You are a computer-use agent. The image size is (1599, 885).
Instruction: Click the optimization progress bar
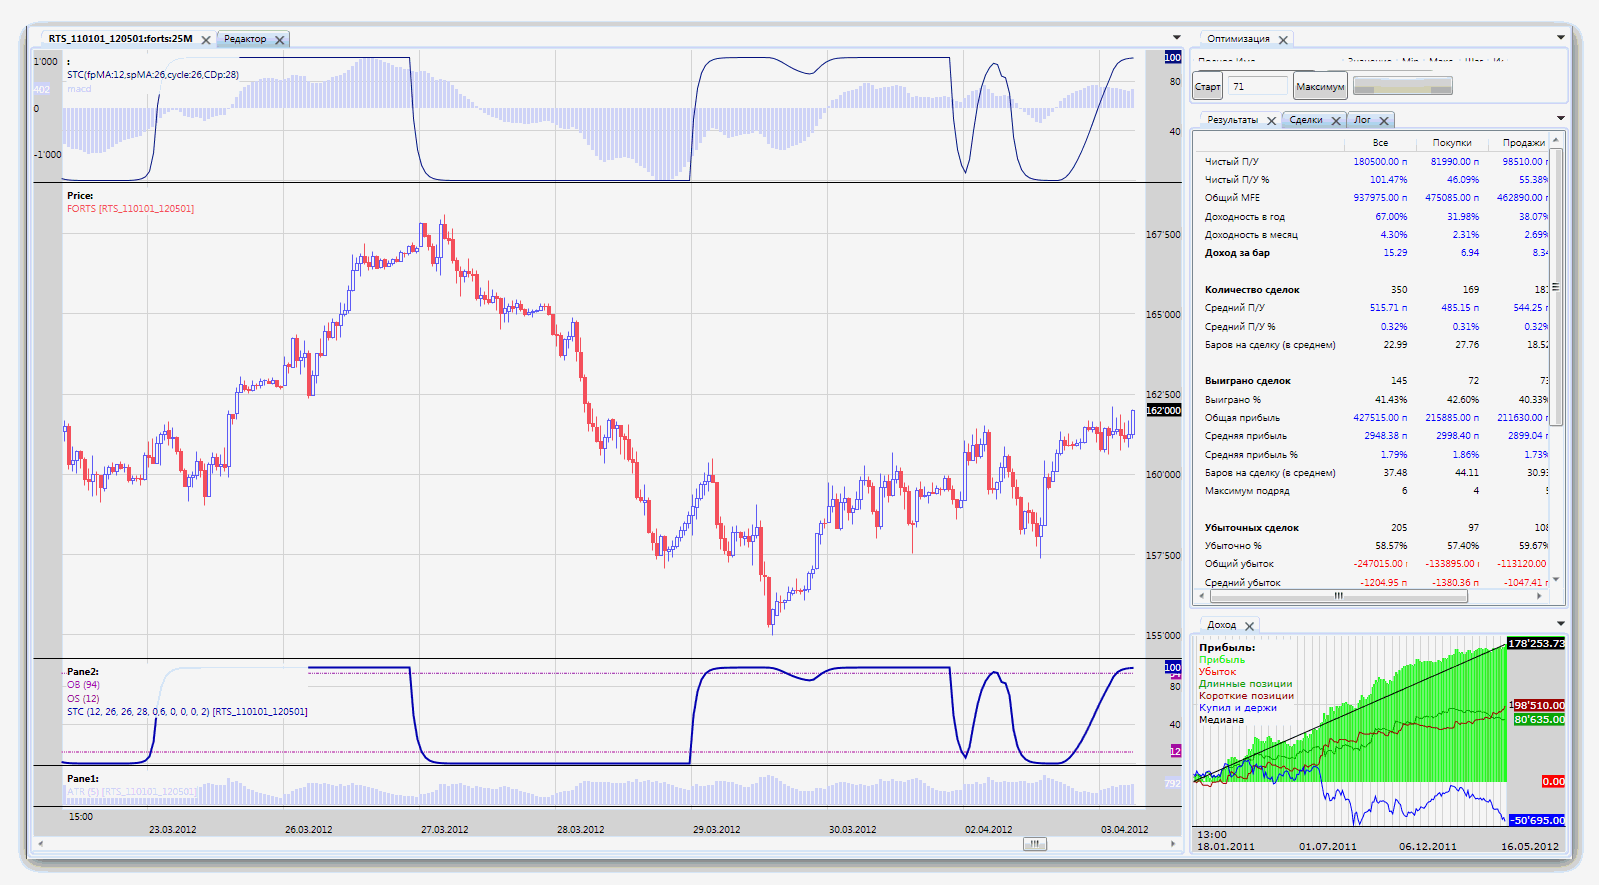(1402, 87)
